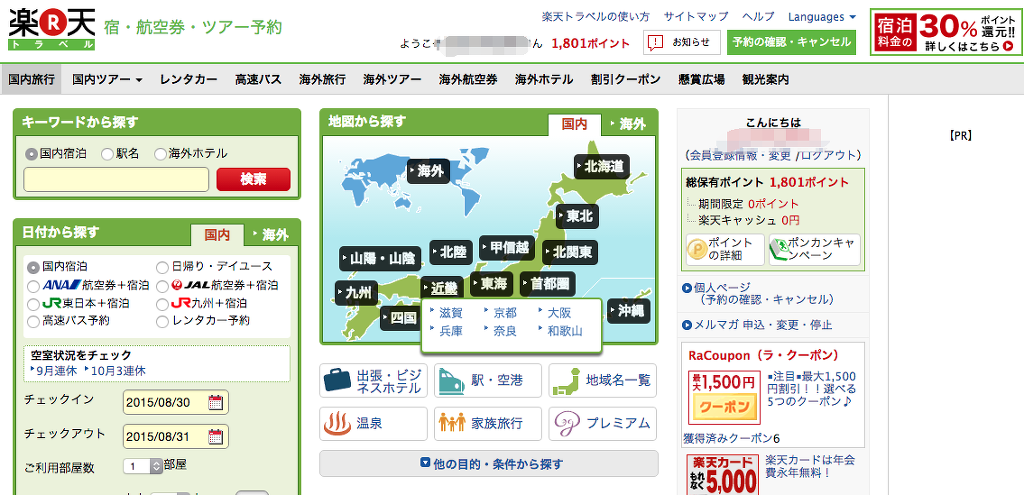Image resolution: width=1024 pixels, height=495 pixels.
Task: Choose 大阪 in the 近畿 popup
Action: (559, 313)
